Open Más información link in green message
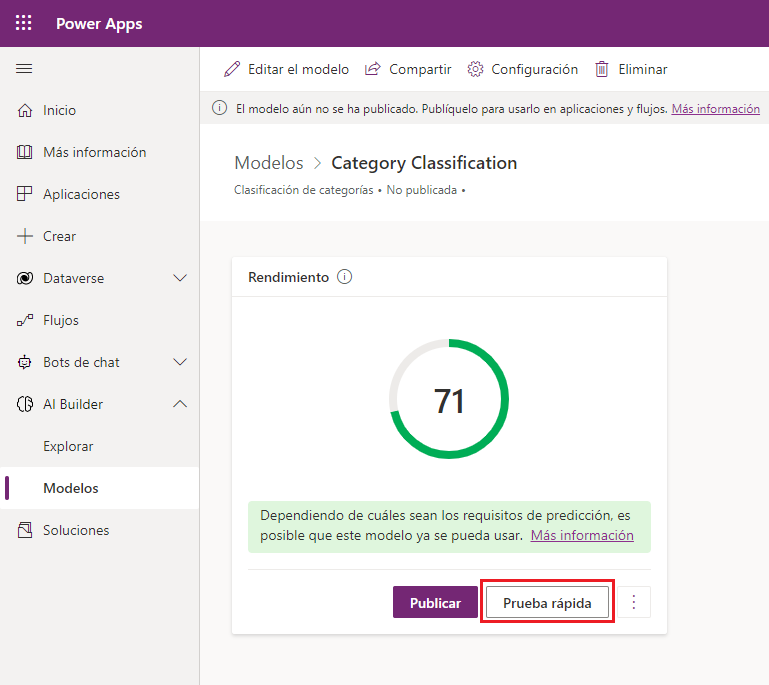The width and height of the screenshot is (769, 685). (582, 535)
